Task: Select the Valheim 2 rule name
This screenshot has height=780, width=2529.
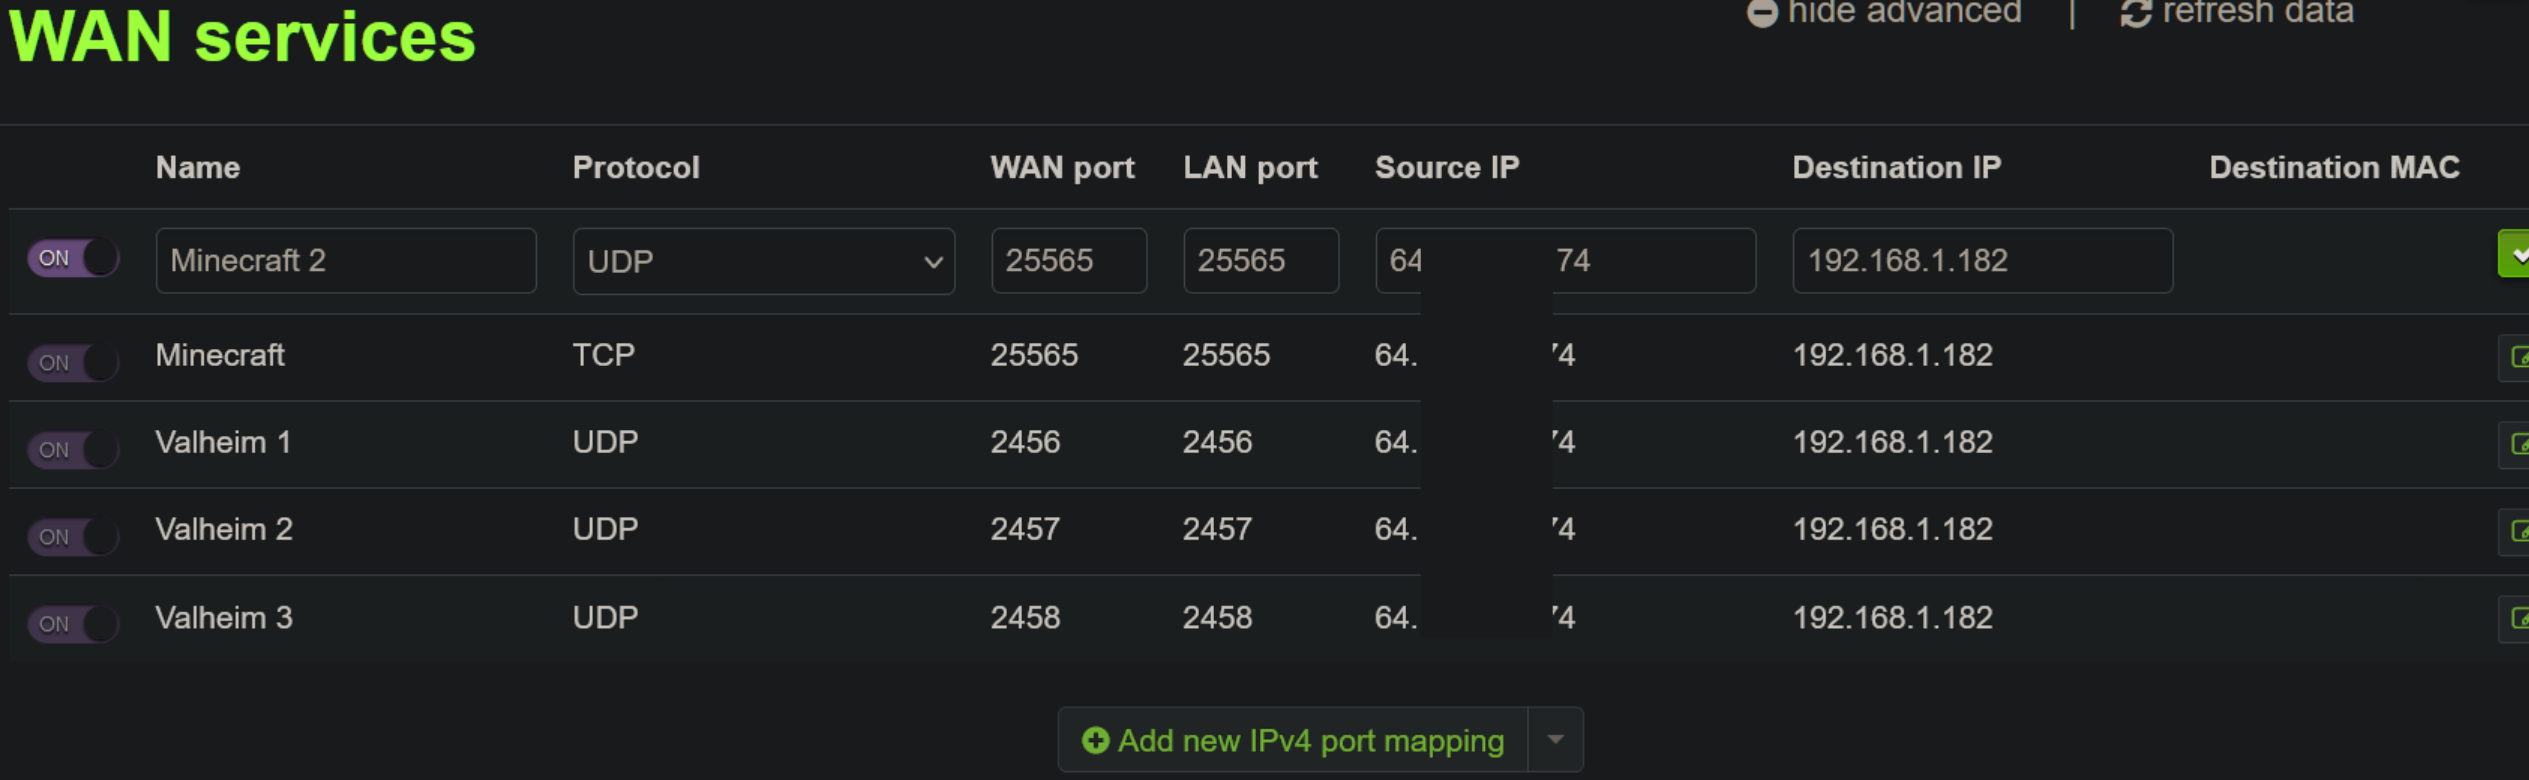Action: (224, 529)
